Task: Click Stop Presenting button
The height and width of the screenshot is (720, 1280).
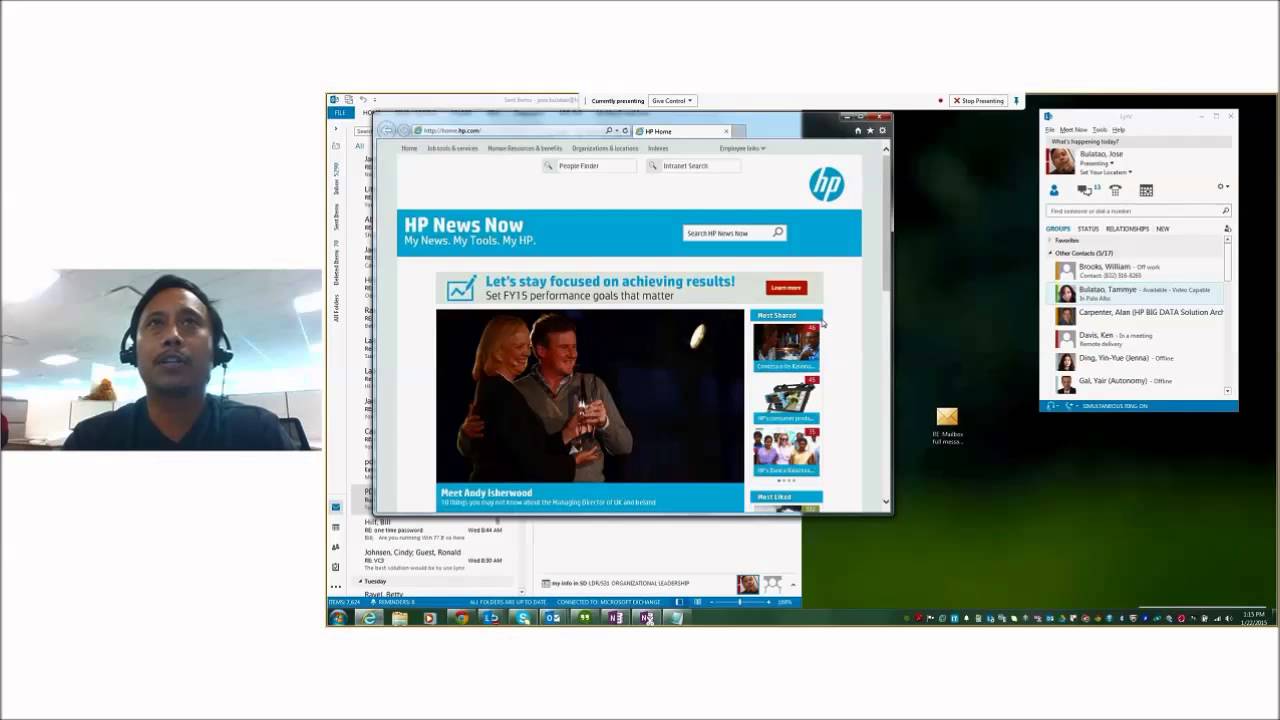Action: click(978, 101)
